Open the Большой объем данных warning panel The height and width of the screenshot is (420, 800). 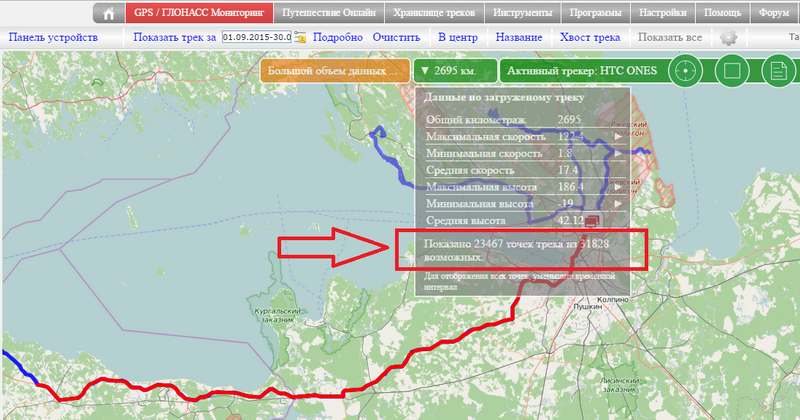(335, 72)
